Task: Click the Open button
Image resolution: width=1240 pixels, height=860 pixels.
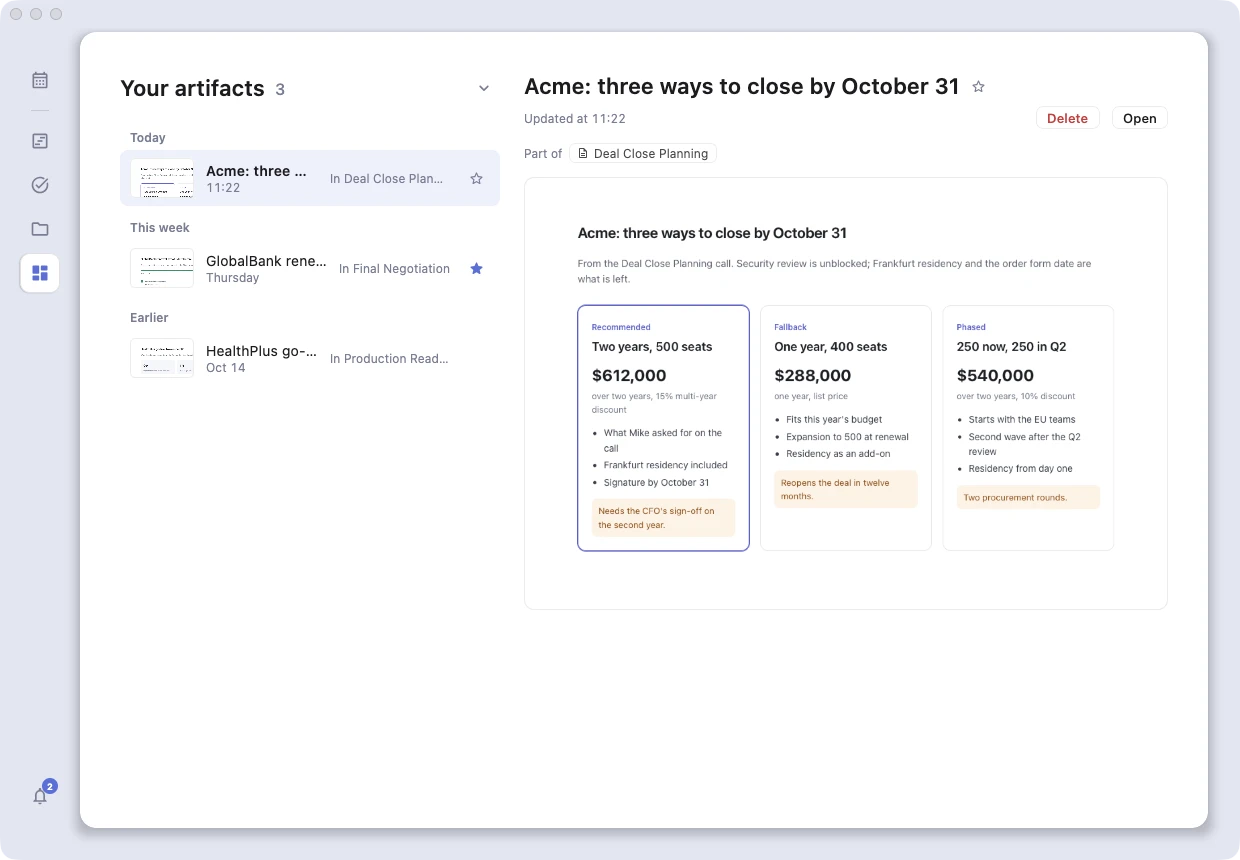Action: [1139, 118]
